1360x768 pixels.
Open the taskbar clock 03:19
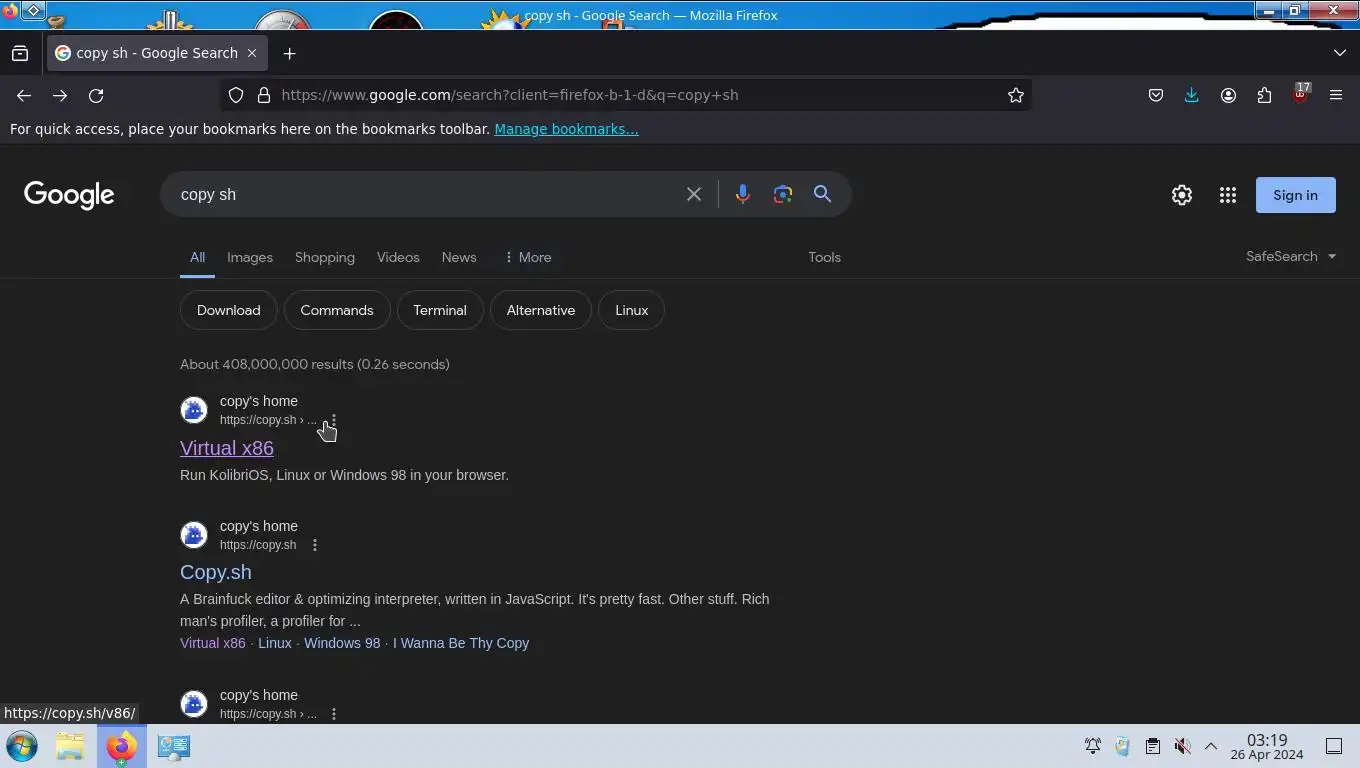tap(1267, 747)
